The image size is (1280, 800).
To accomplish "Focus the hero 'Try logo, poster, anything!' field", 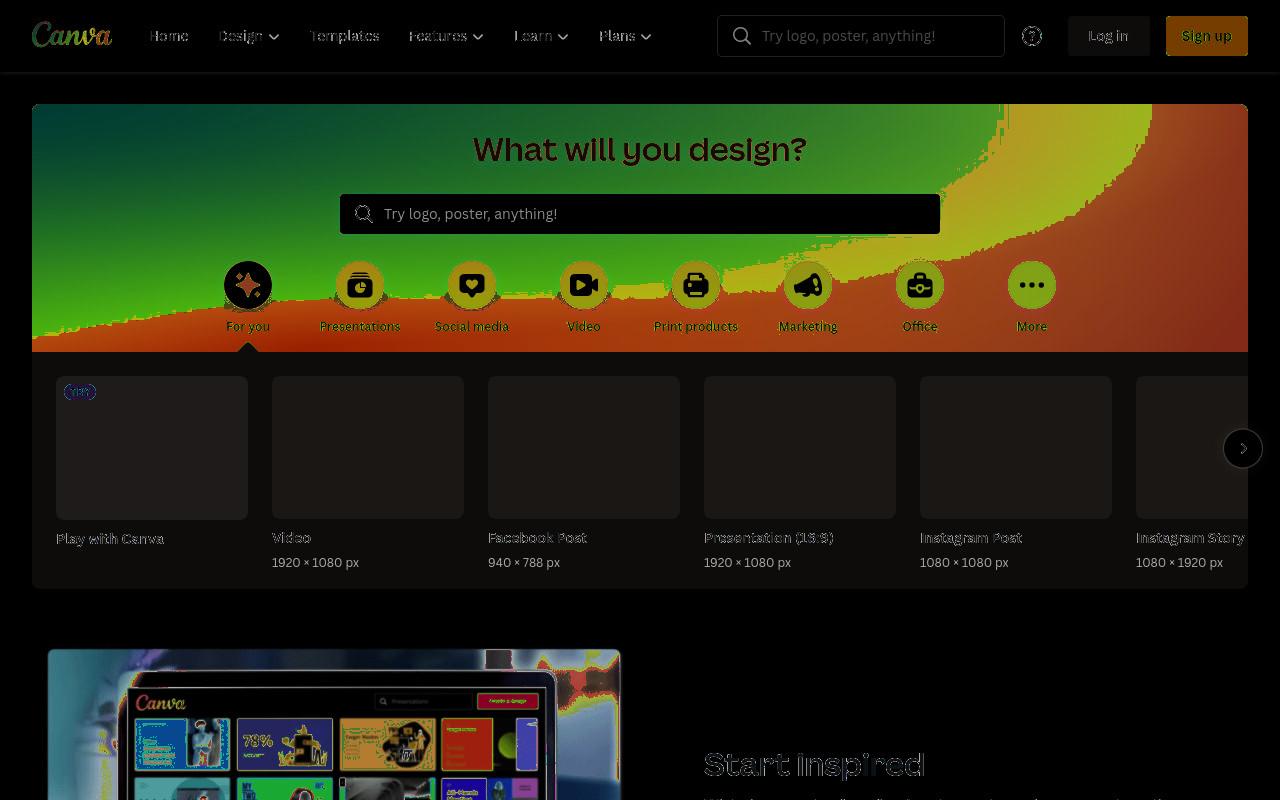I will [640, 214].
